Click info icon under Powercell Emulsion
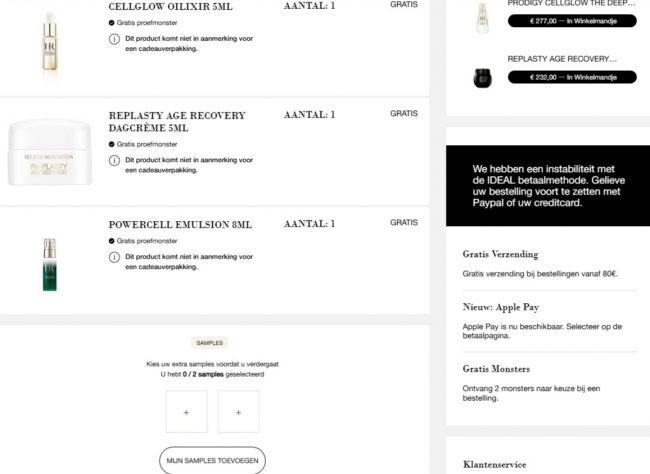The height and width of the screenshot is (474, 650). coord(114,257)
